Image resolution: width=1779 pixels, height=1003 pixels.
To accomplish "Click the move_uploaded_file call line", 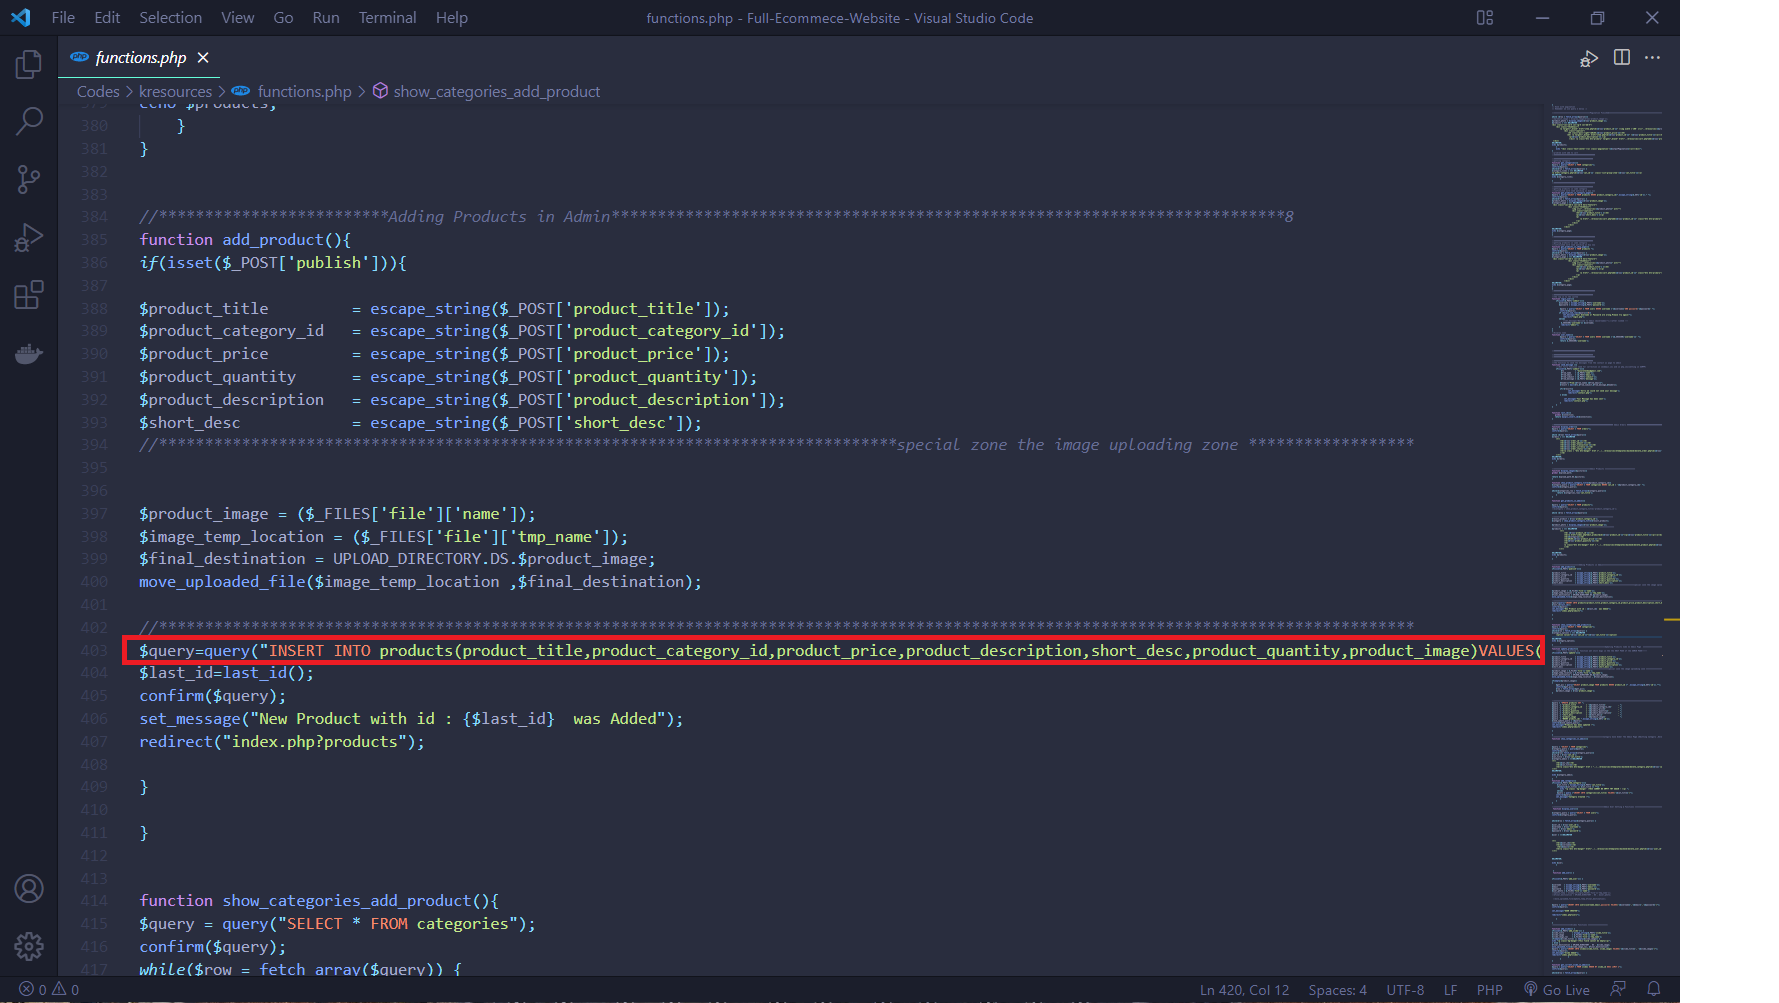I will pos(420,582).
